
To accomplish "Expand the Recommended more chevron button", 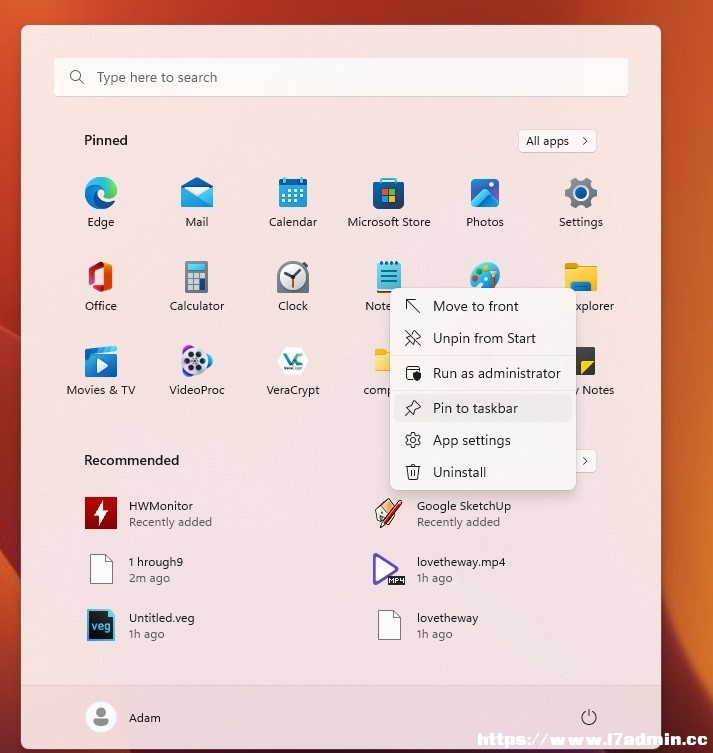I will pos(586,461).
